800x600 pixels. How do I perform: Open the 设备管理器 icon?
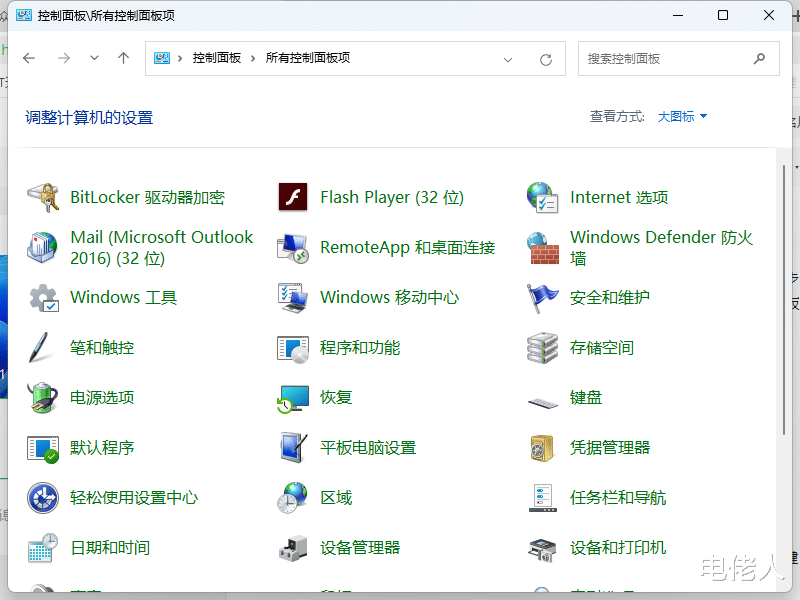(x=293, y=548)
